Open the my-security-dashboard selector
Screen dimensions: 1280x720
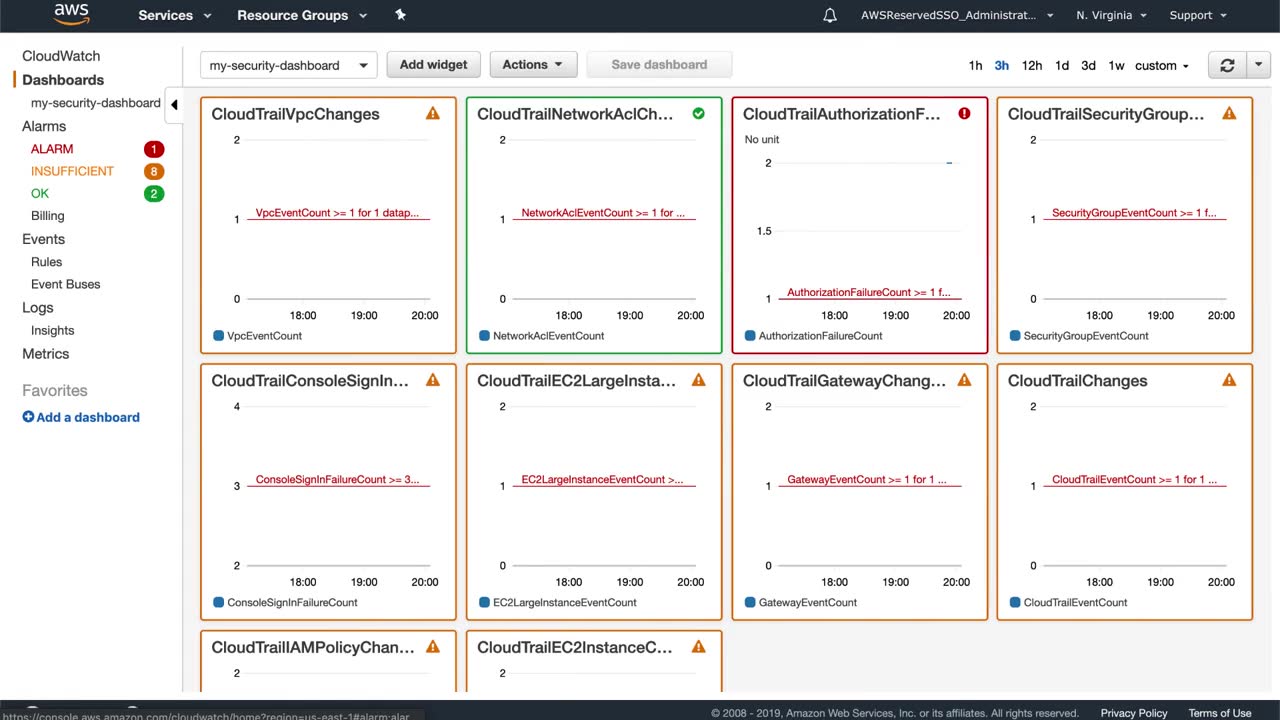tap(289, 65)
